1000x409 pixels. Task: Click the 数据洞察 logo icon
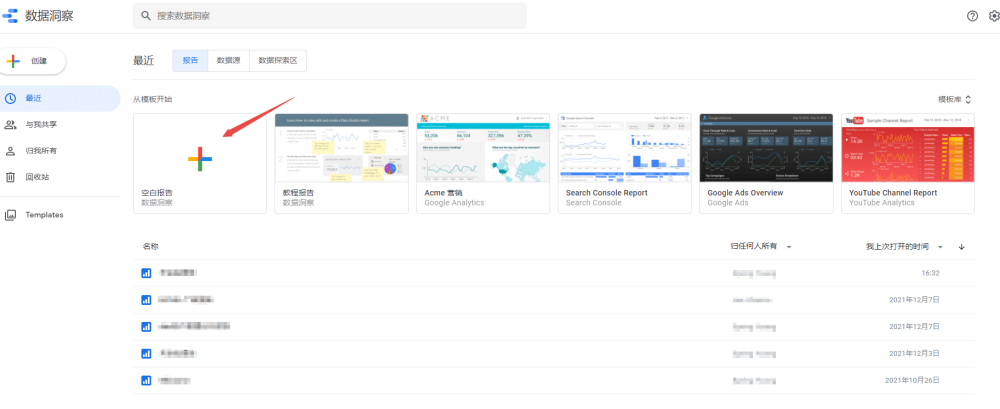point(12,16)
